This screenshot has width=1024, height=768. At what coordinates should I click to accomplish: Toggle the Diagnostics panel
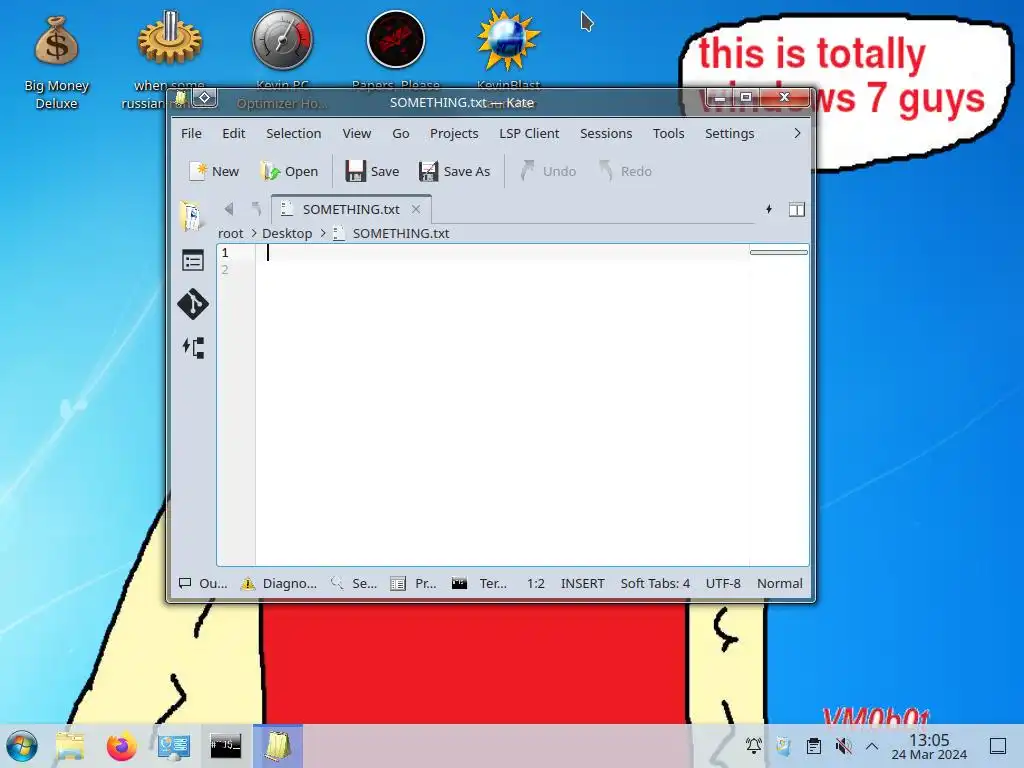click(279, 583)
